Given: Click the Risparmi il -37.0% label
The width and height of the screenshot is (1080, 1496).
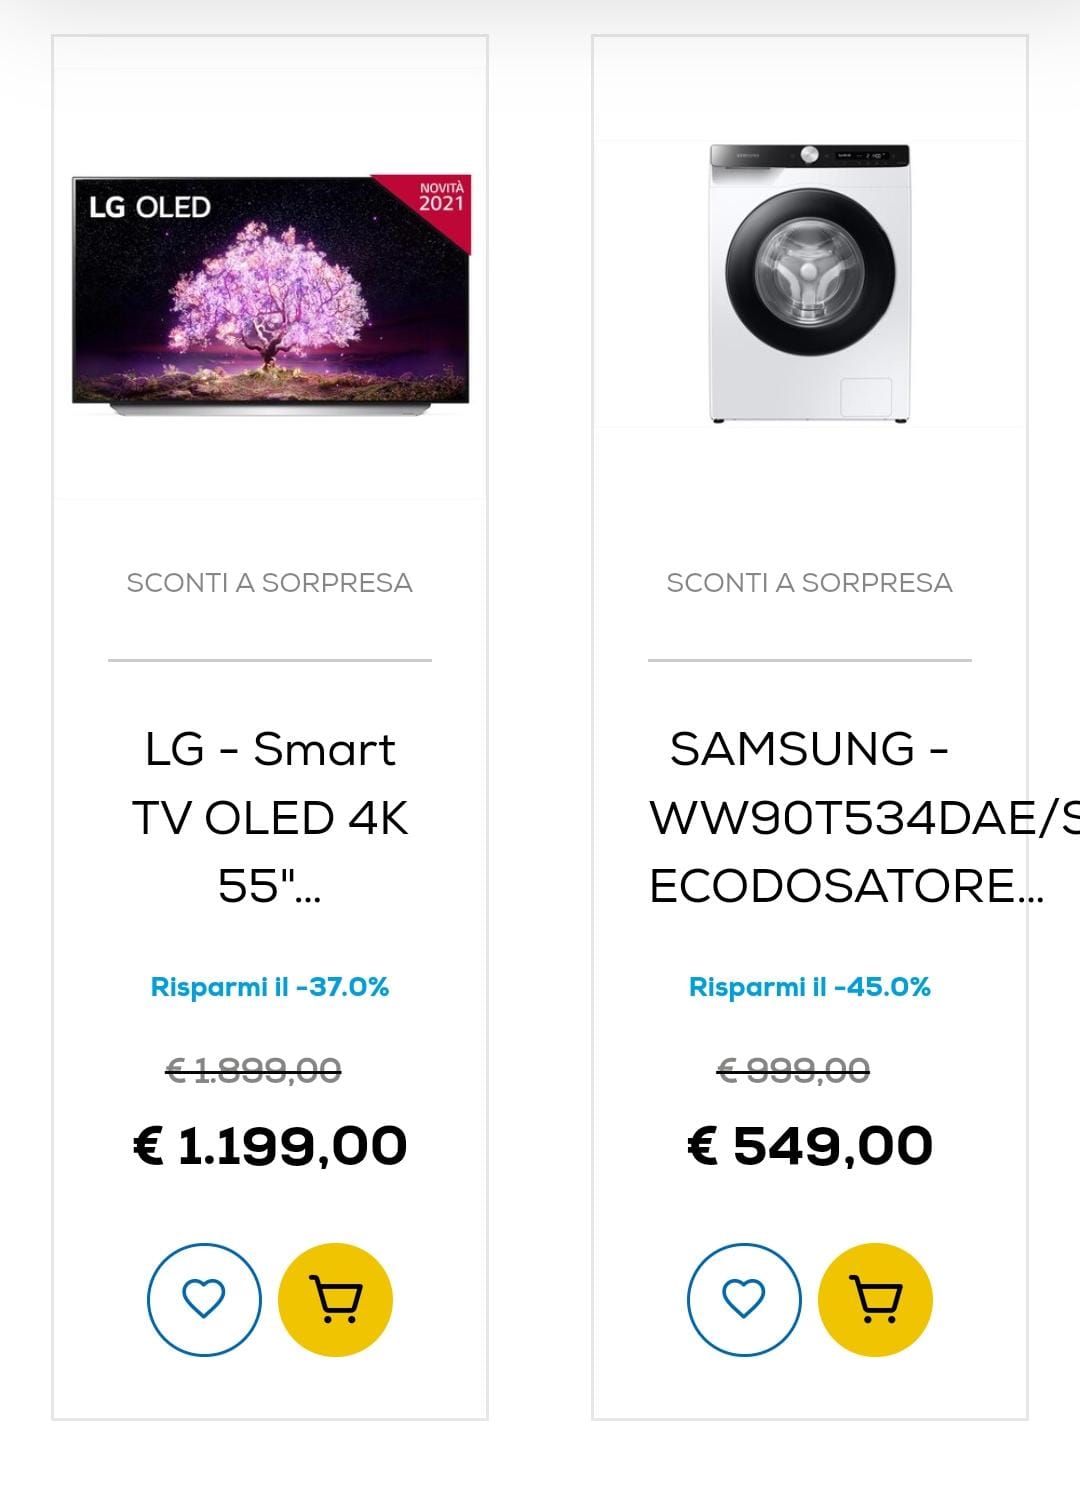Looking at the screenshot, I should coord(270,987).
